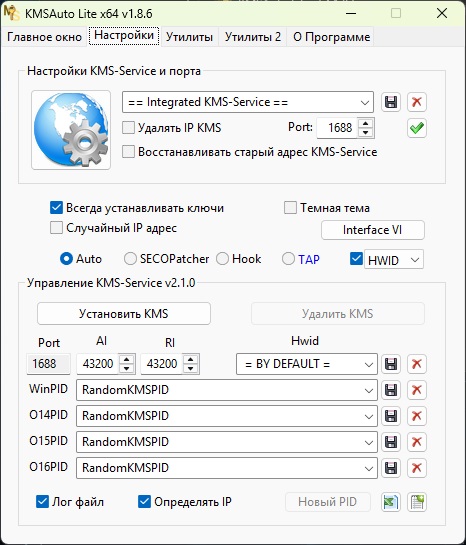Screen dimensions: 466x545
Task: Select the Hook radio button
Action: (222, 259)
